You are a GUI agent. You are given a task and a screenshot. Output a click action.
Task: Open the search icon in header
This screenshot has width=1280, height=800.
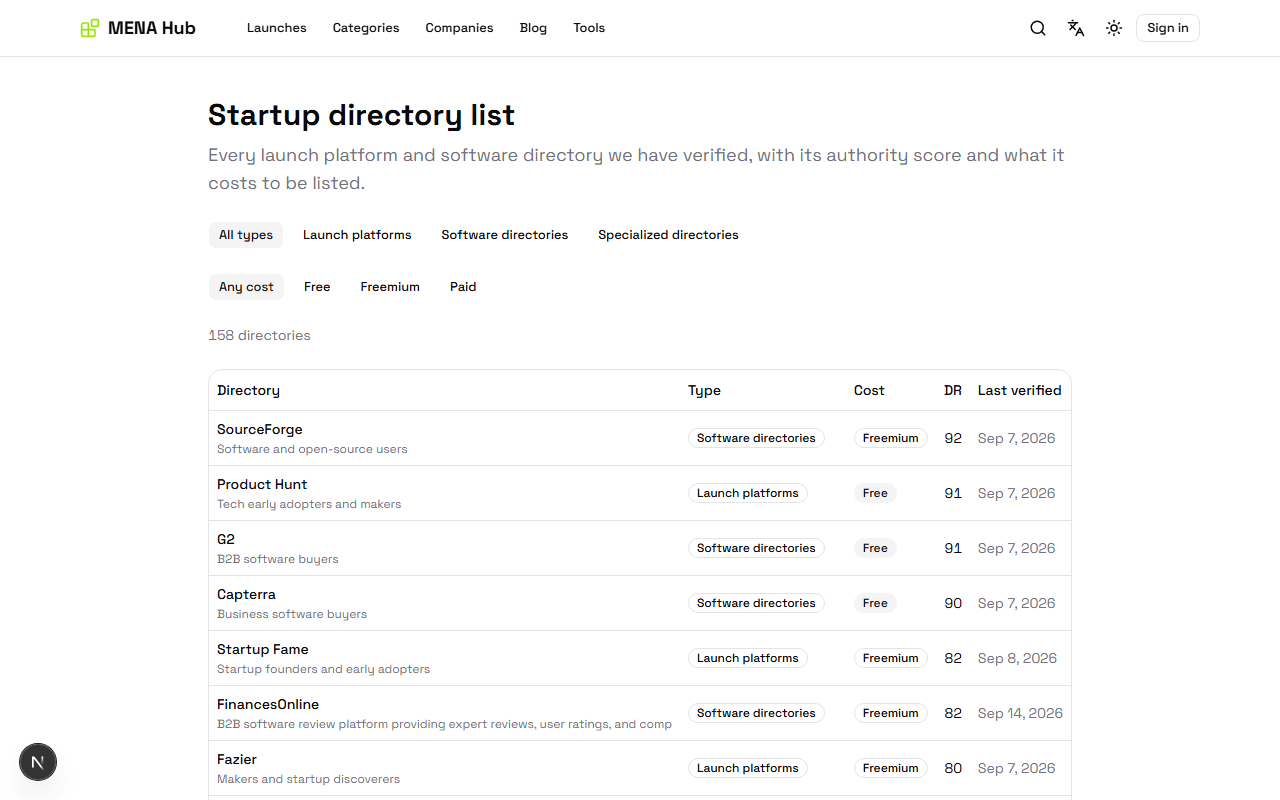pyautogui.click(x=1038, y=28)
